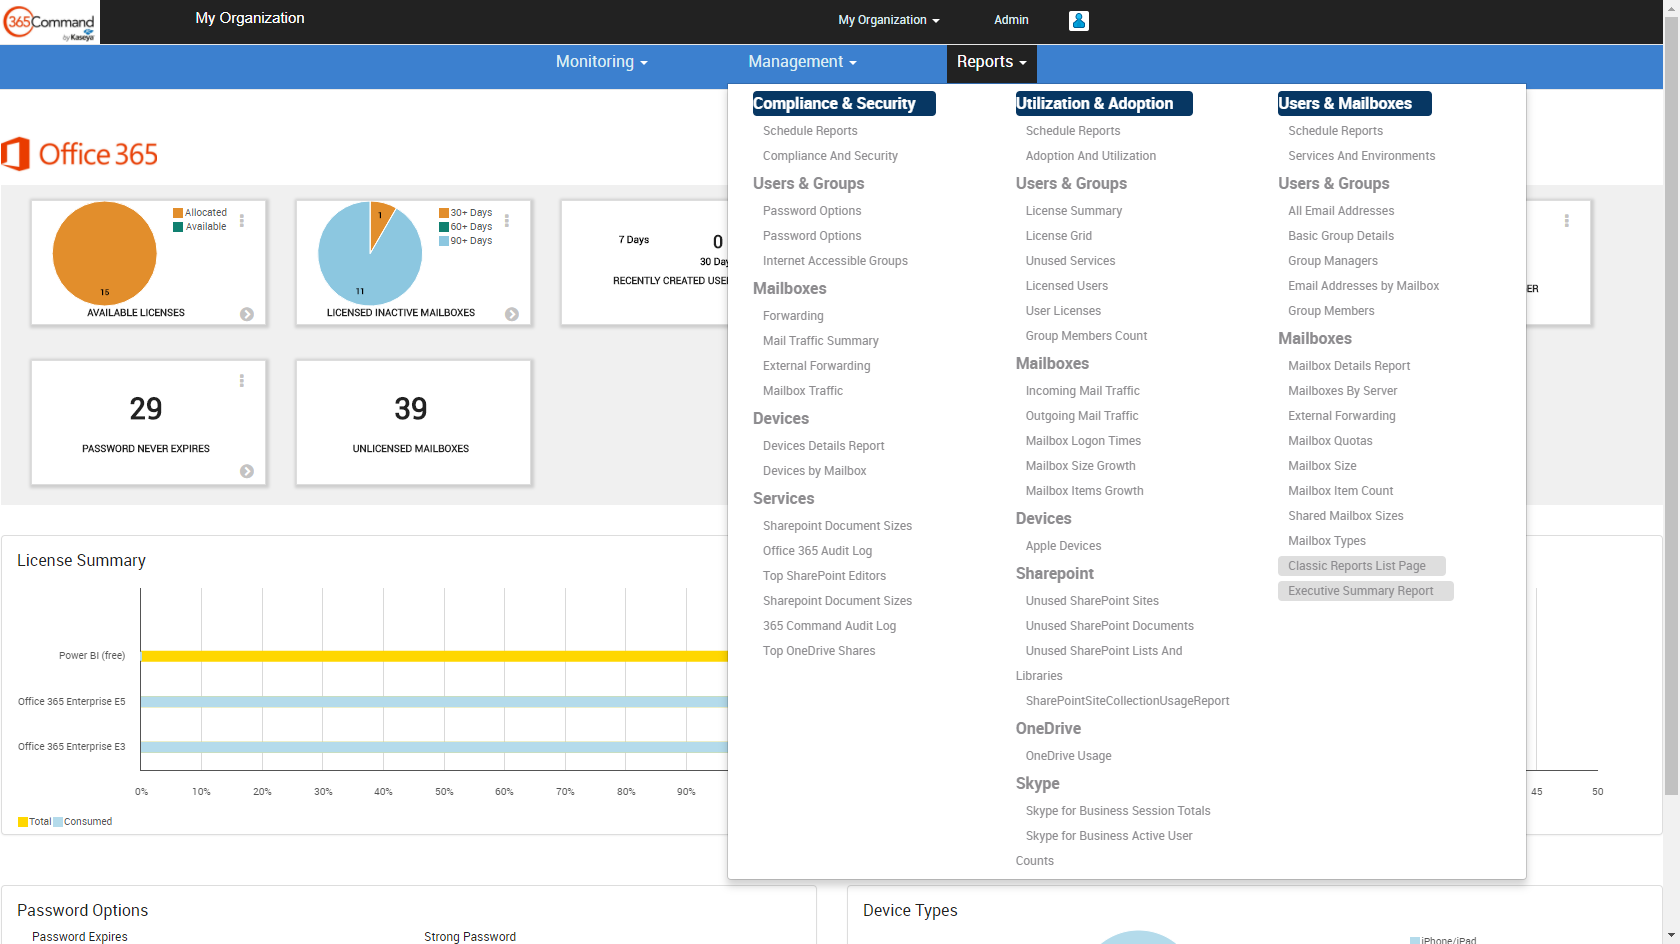
Task: Open the Mail Traffic Summary report
Action: [x=821, y=341]
